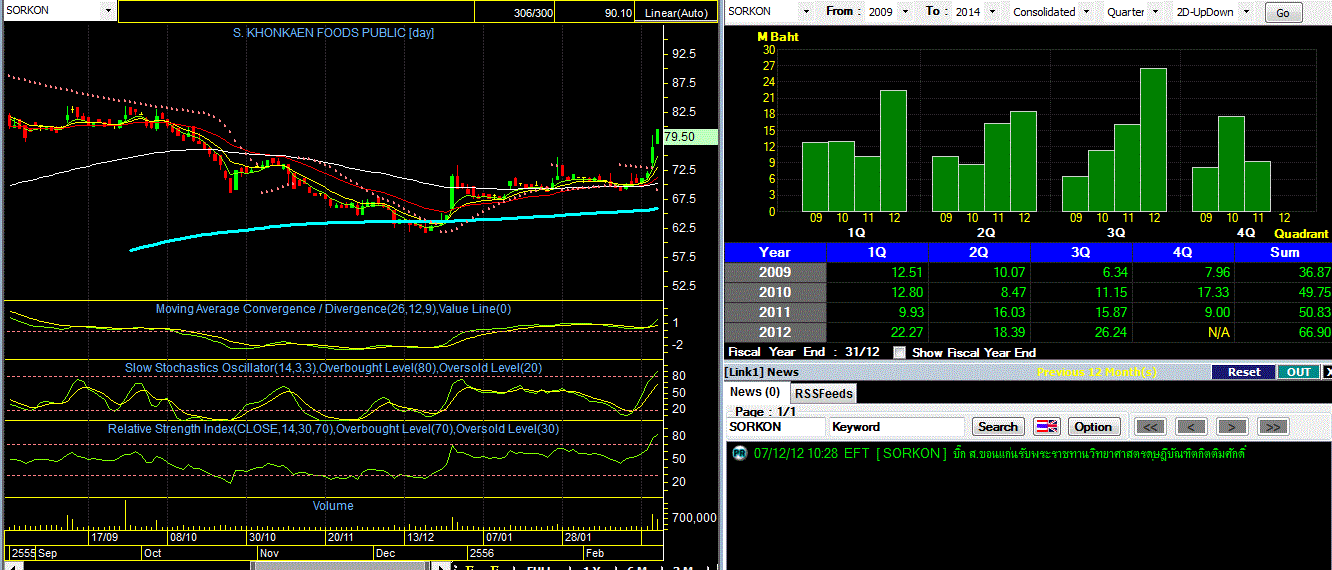This screenshot has width=1332, height=570.
Task: Click the N/A cell for 2012 4Q
Action: tap(1218, 332)
